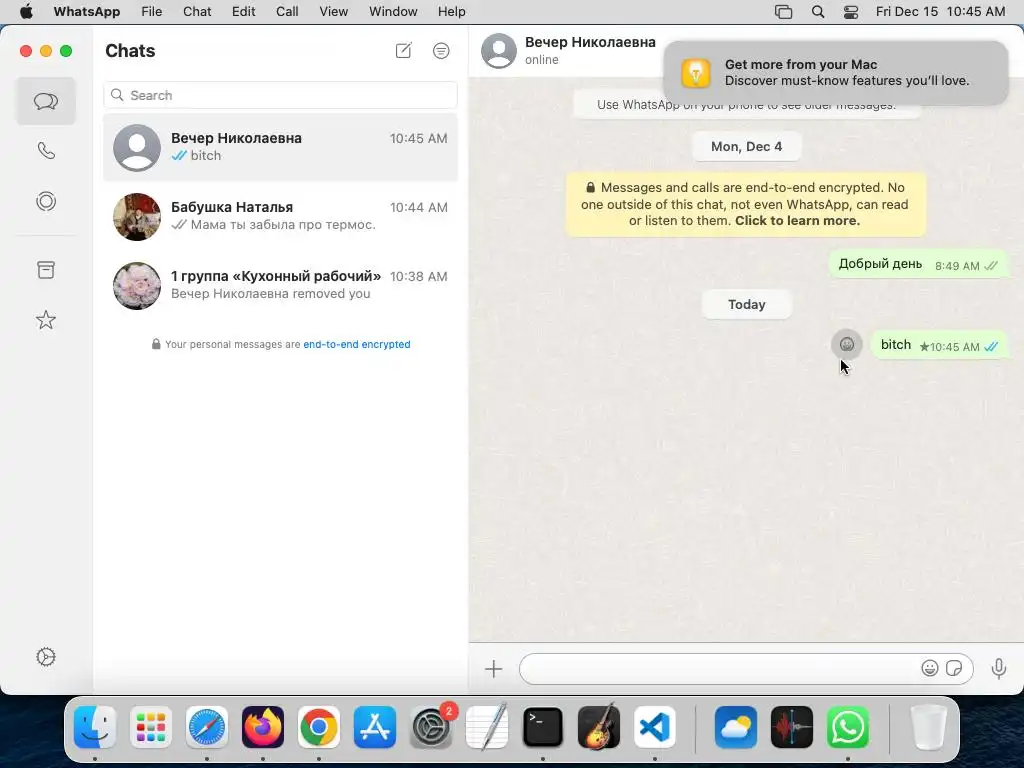Open the Calls tab in sidebar
Image resolution: width=1024 pixels, height=768 pixels.
point(46,151)
